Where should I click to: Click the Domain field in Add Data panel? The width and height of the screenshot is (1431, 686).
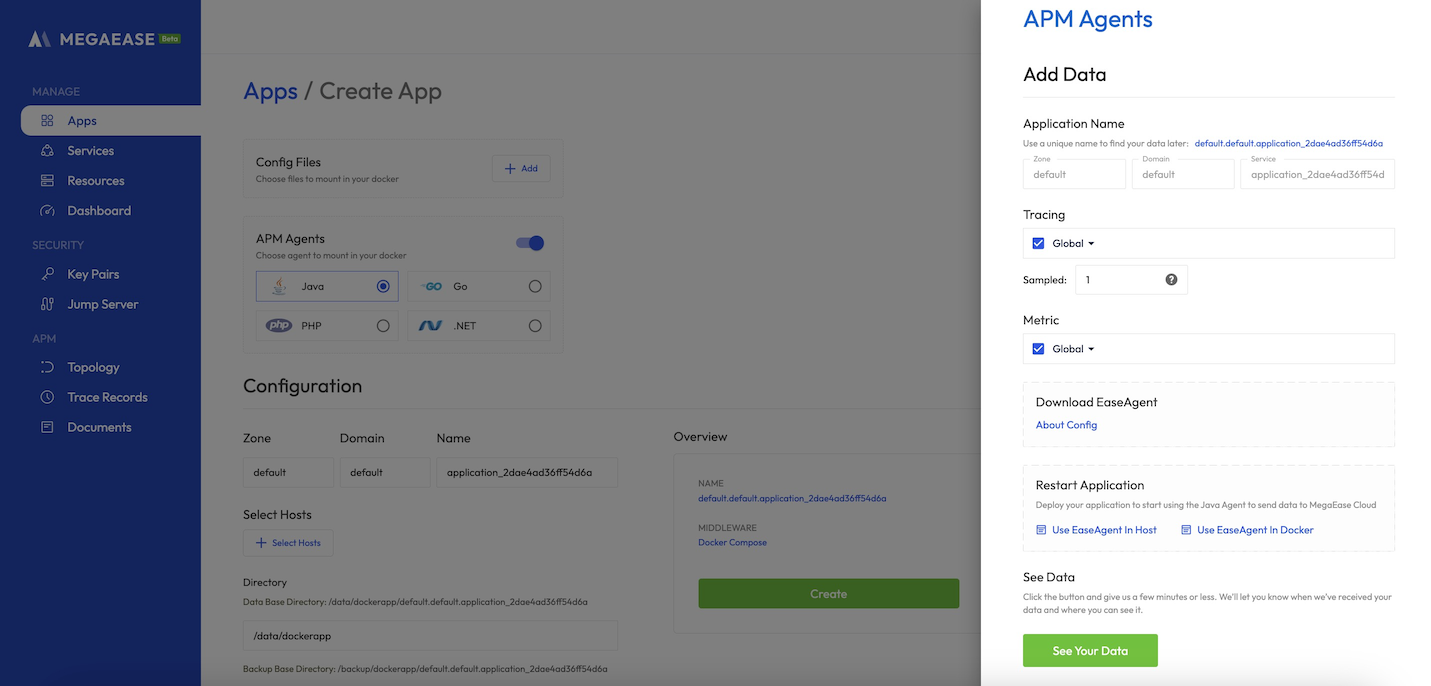[1183, 173]
